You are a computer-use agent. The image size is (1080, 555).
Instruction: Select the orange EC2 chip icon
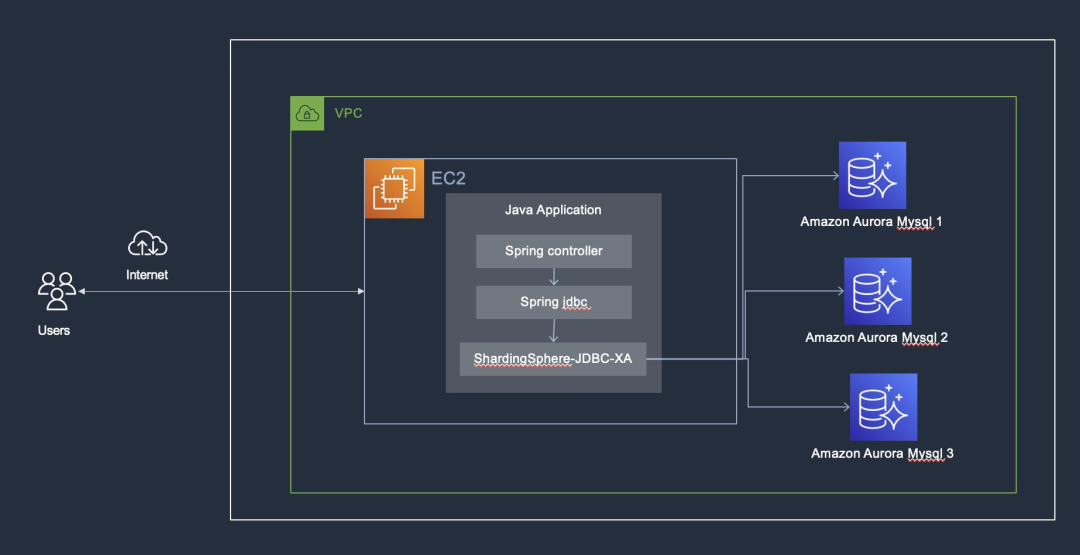[395, 189]
